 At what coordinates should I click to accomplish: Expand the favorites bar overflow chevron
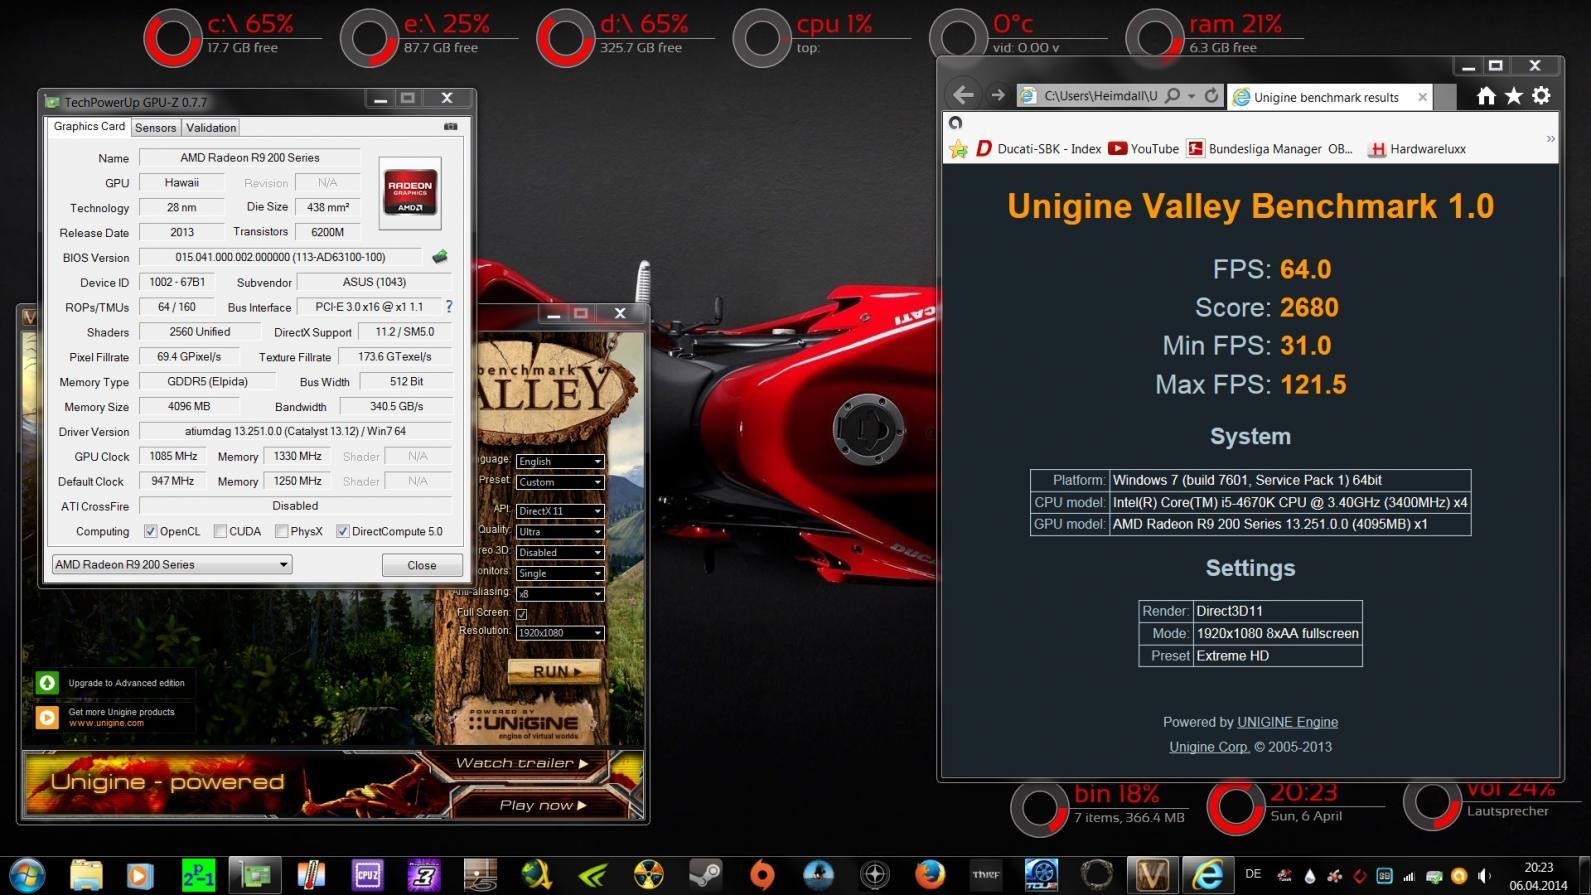click(1551, 139)
